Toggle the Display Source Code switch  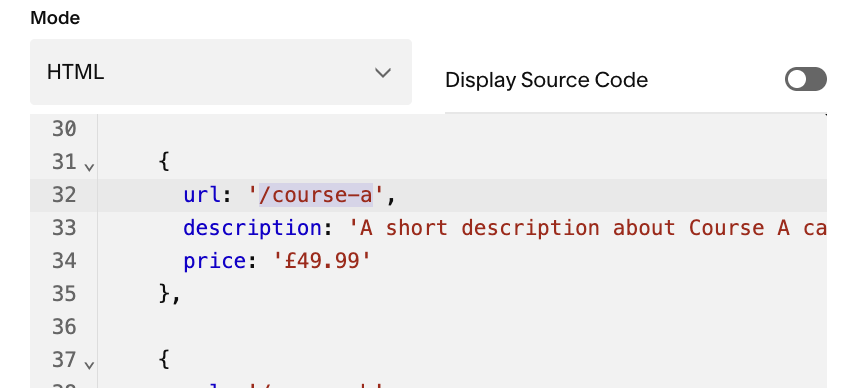point(805,80)
